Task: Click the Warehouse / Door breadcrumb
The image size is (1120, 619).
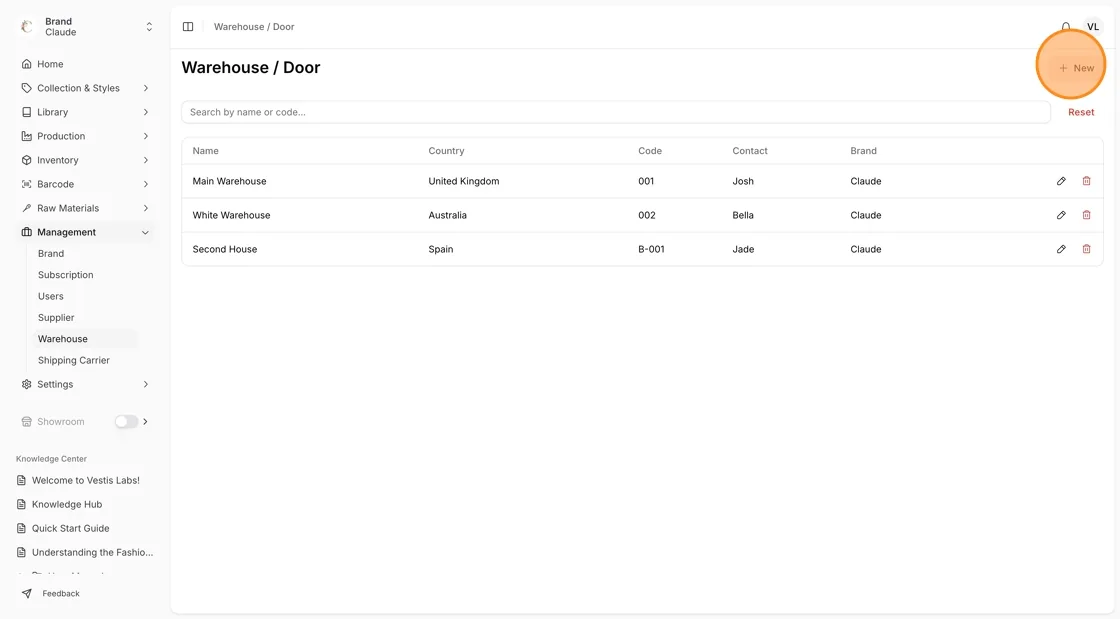Action: (x=254, y=26)
